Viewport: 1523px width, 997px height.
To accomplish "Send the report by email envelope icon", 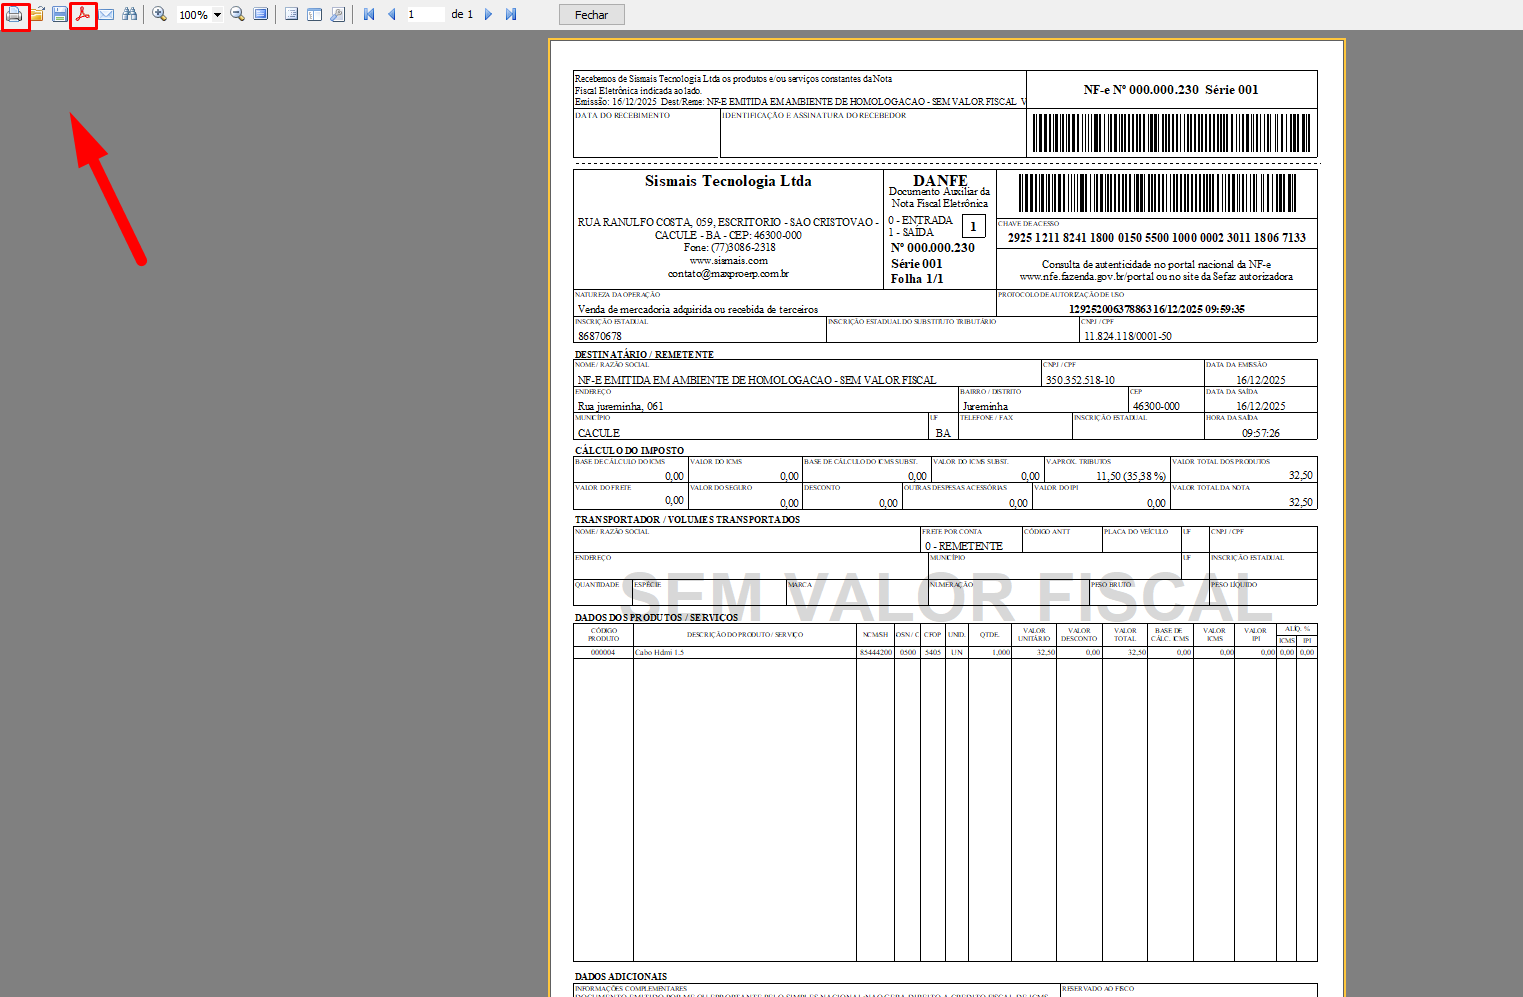I will coord(106,15).
